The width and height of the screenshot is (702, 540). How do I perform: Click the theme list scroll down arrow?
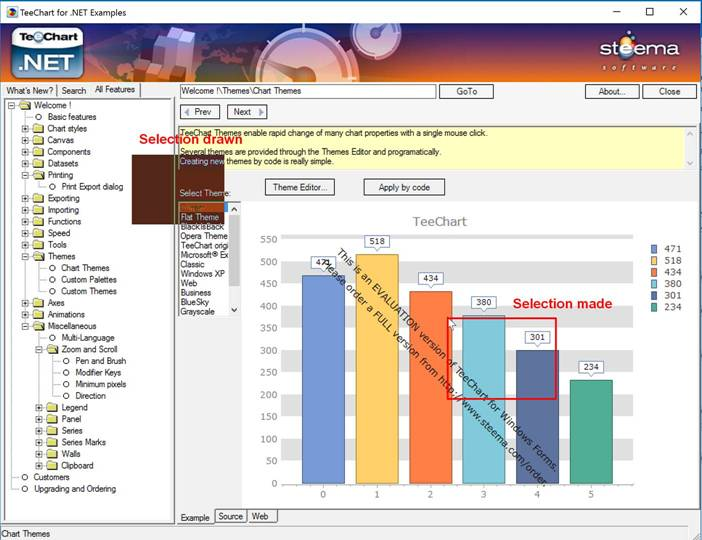click(234, 309)
